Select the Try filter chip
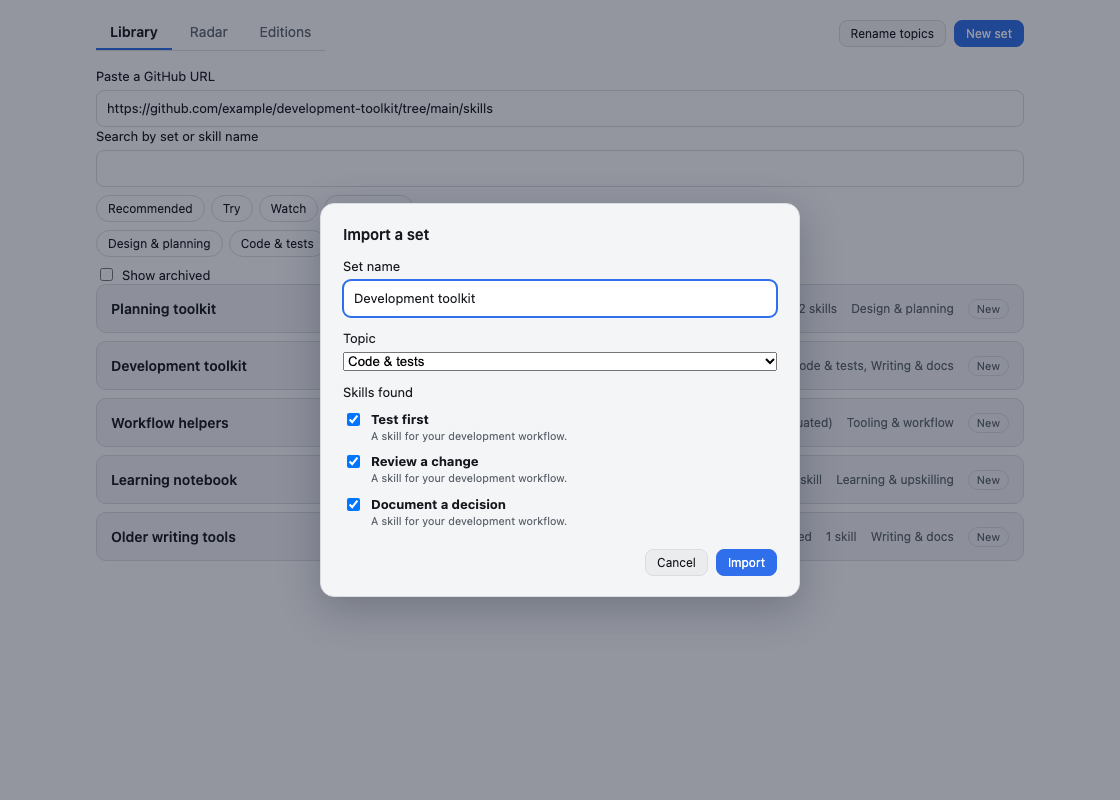 (x=231, y=209)
